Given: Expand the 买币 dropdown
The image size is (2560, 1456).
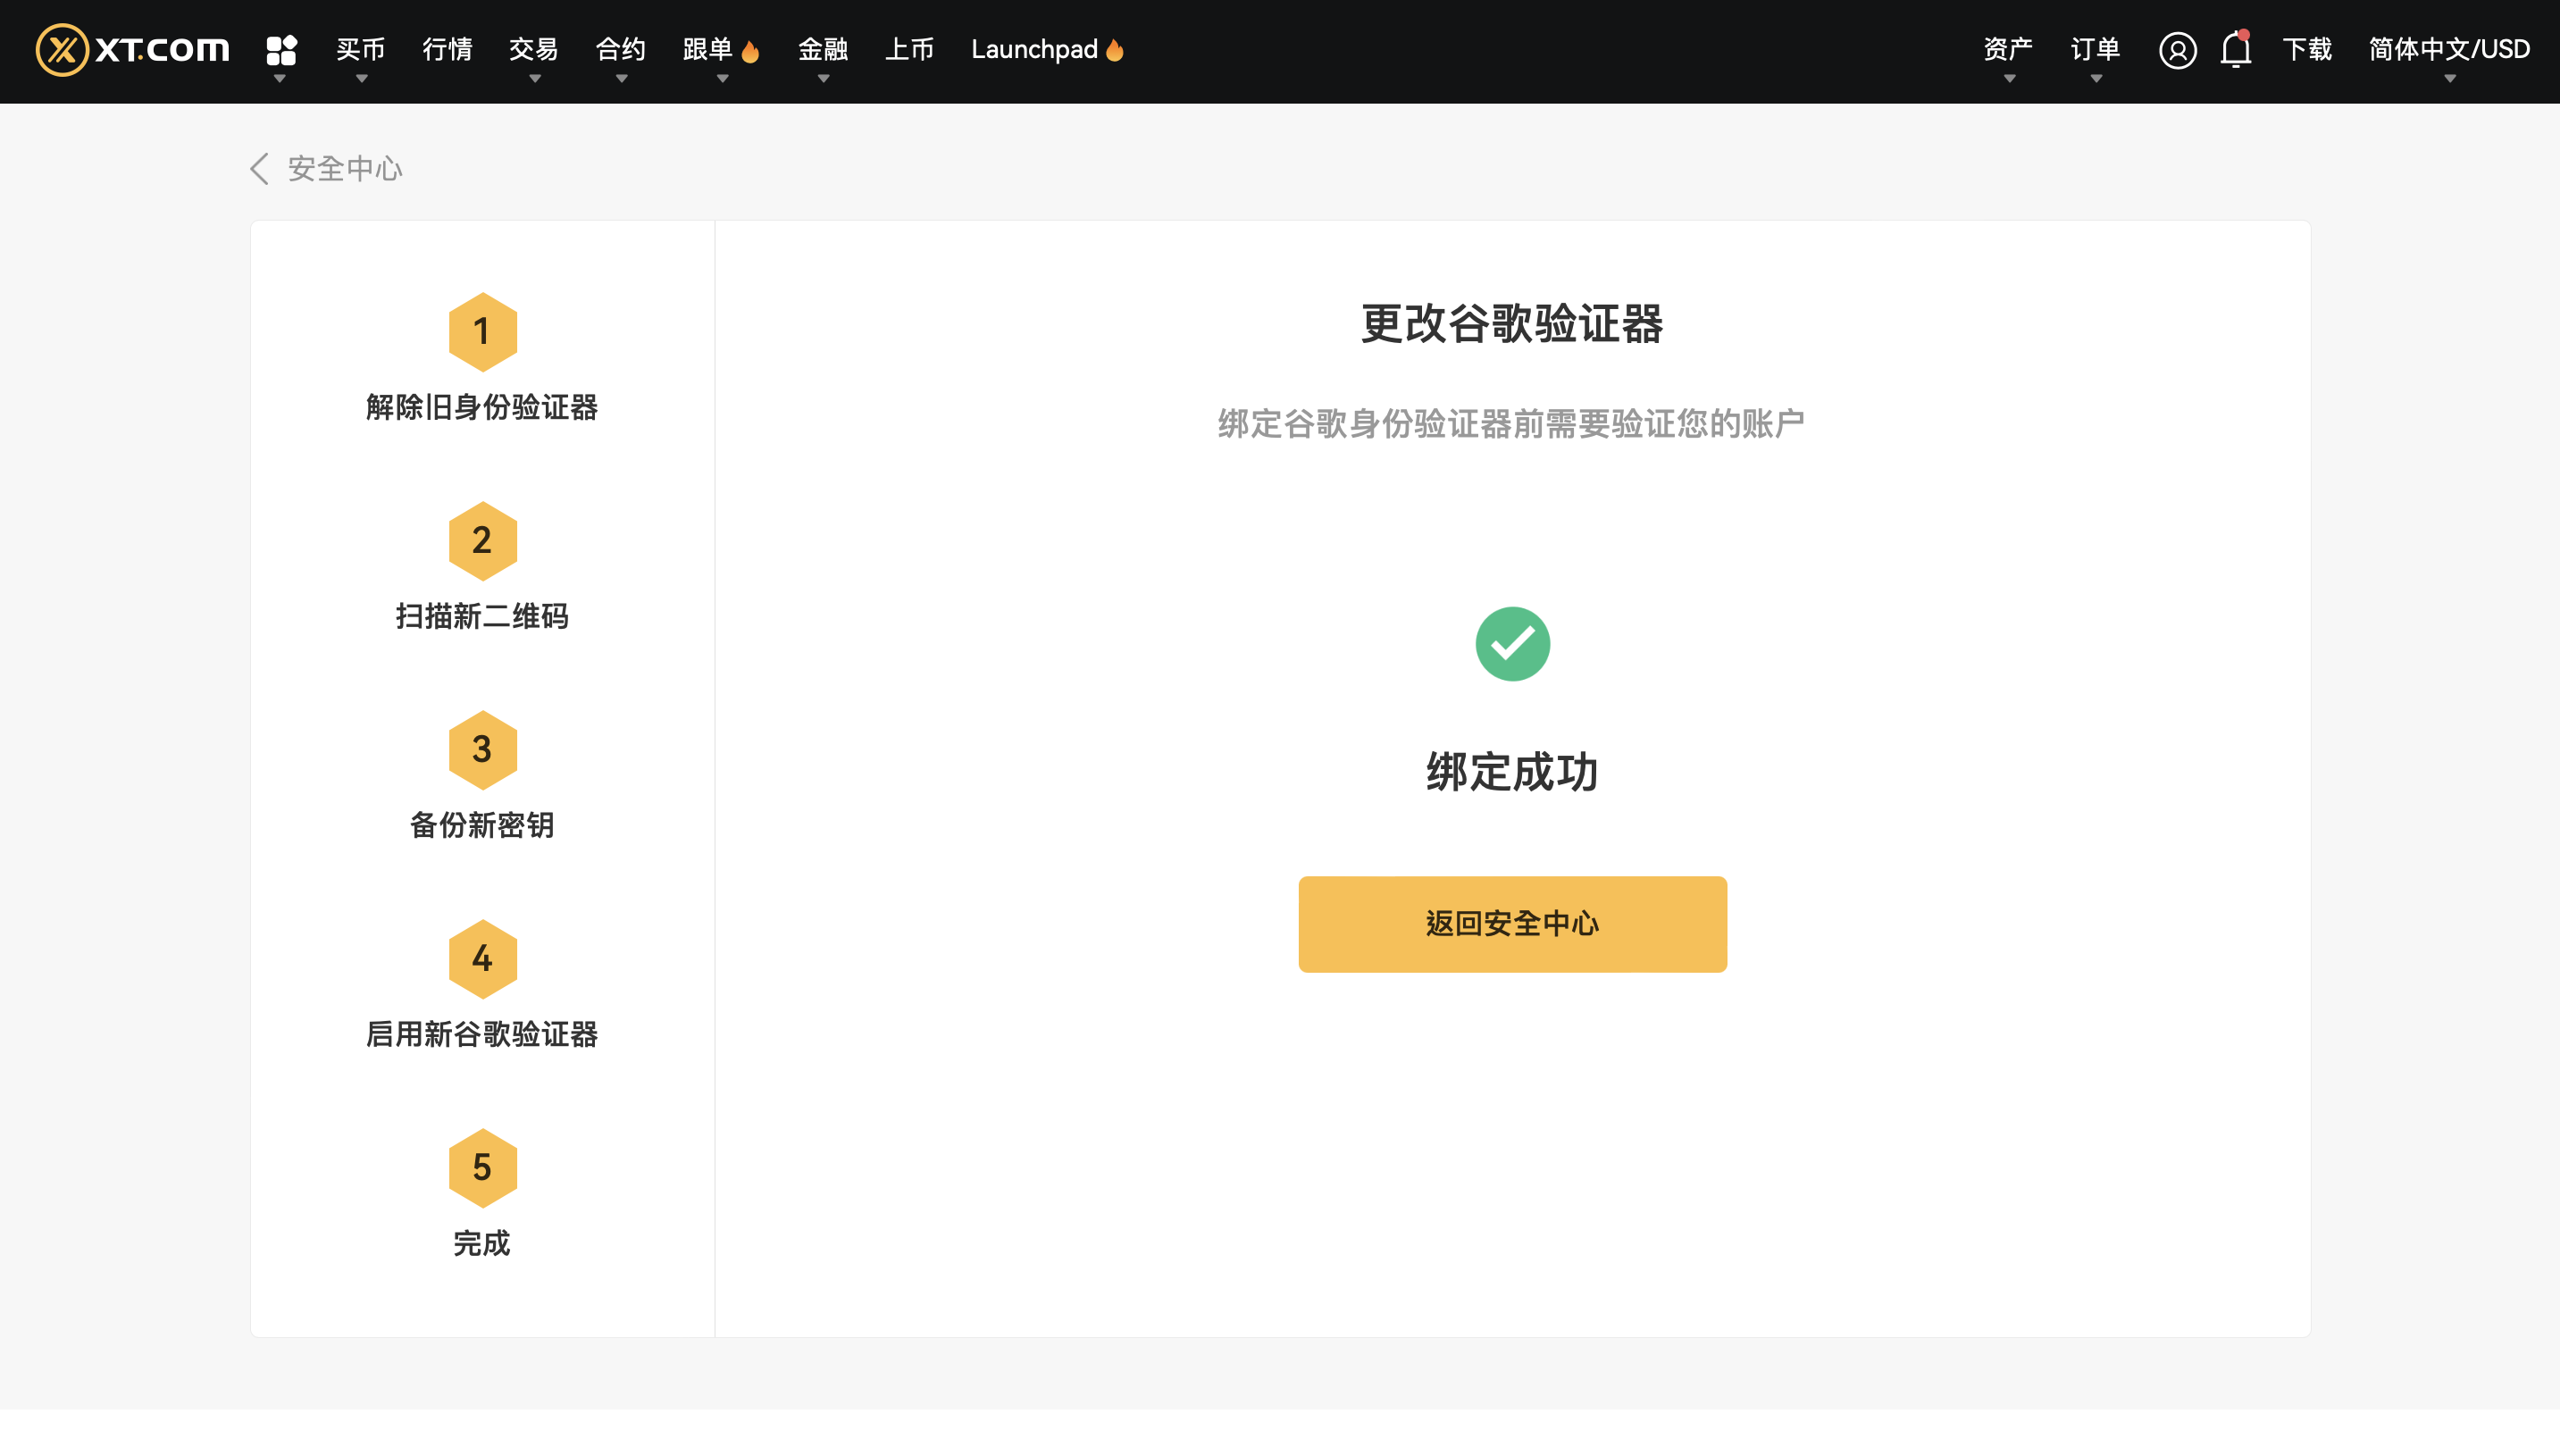Looking at the screenshot, I should [361, 50].
